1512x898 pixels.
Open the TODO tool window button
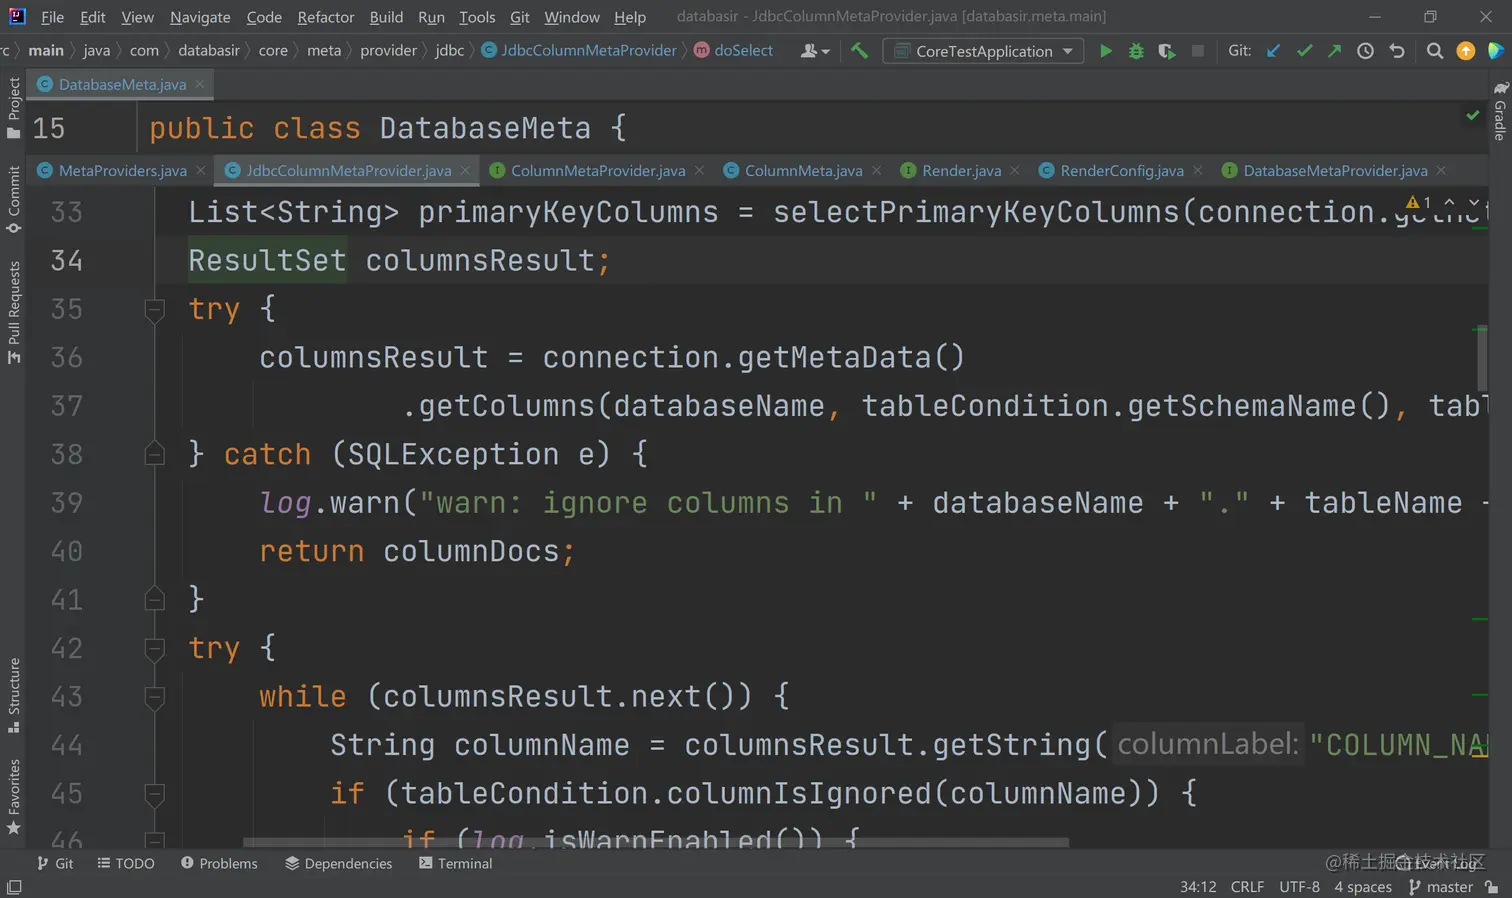click(x=126, y=863)
